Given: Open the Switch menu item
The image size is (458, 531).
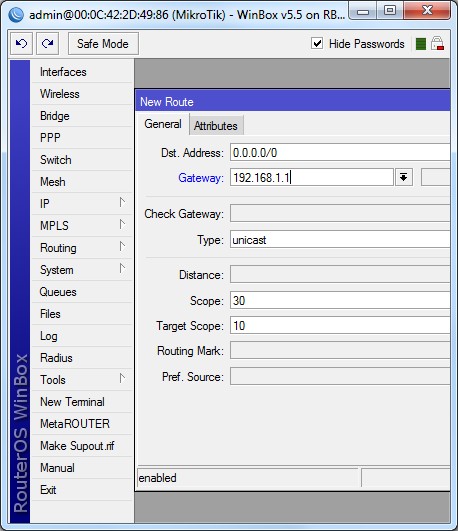Looking at the screenshot, I should (x=82, y=160).
